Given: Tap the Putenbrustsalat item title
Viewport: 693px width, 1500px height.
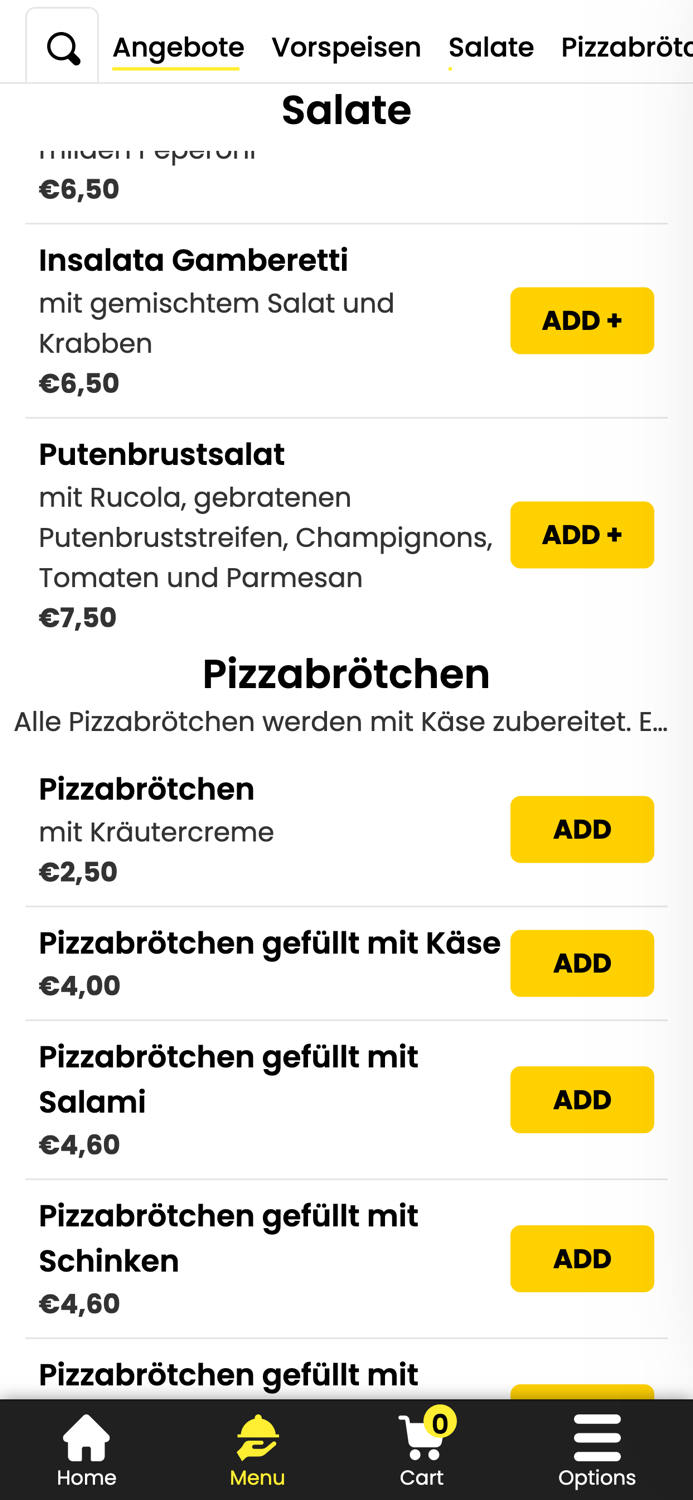Looking at the screenshot, I should [x=161, y=454].
